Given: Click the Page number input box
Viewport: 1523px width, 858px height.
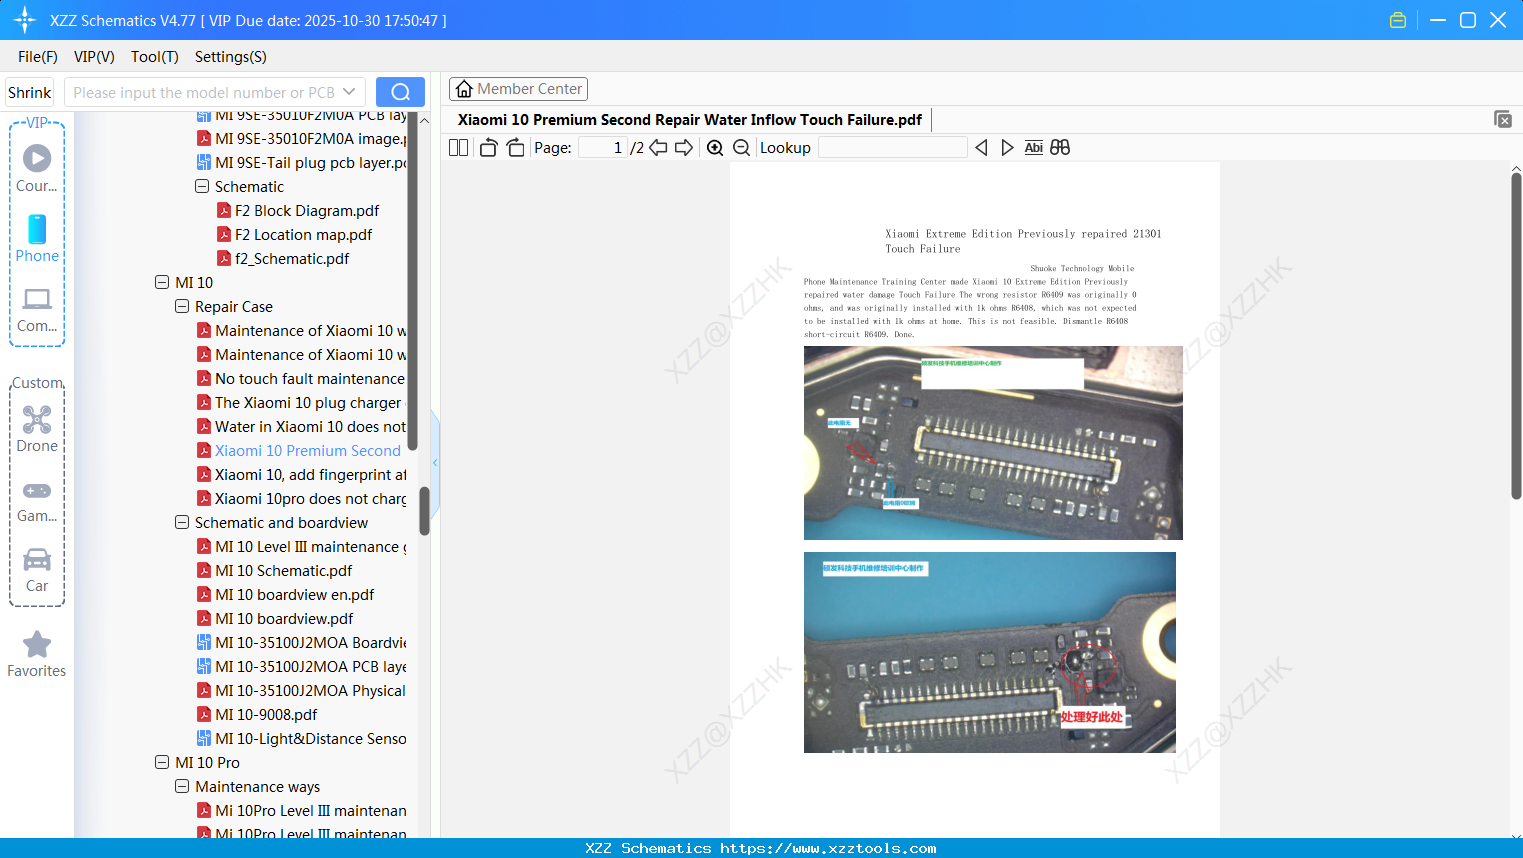Looking at the screenshot, I should 603,148.
